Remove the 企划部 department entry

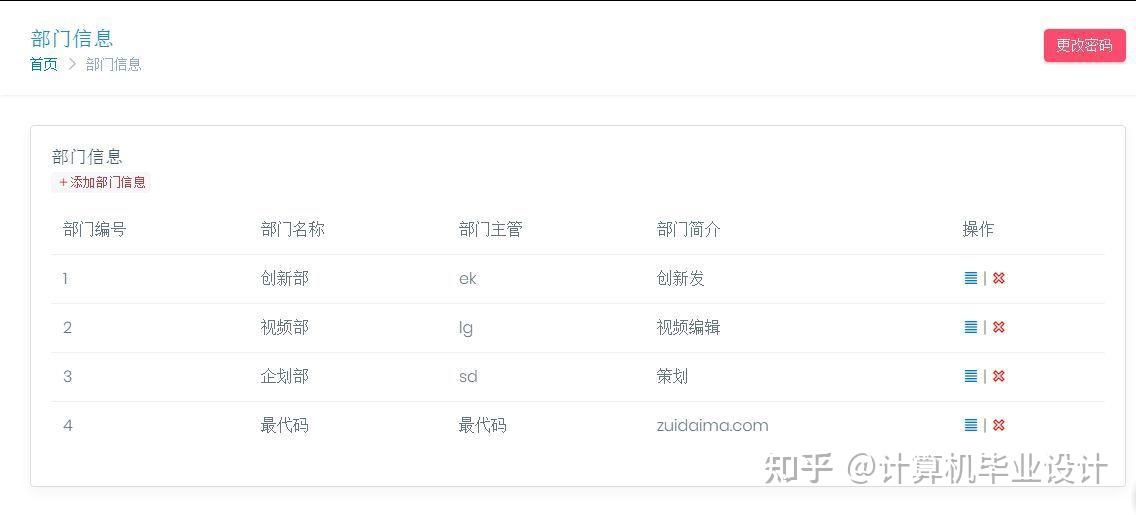click(x=998, y=376)
